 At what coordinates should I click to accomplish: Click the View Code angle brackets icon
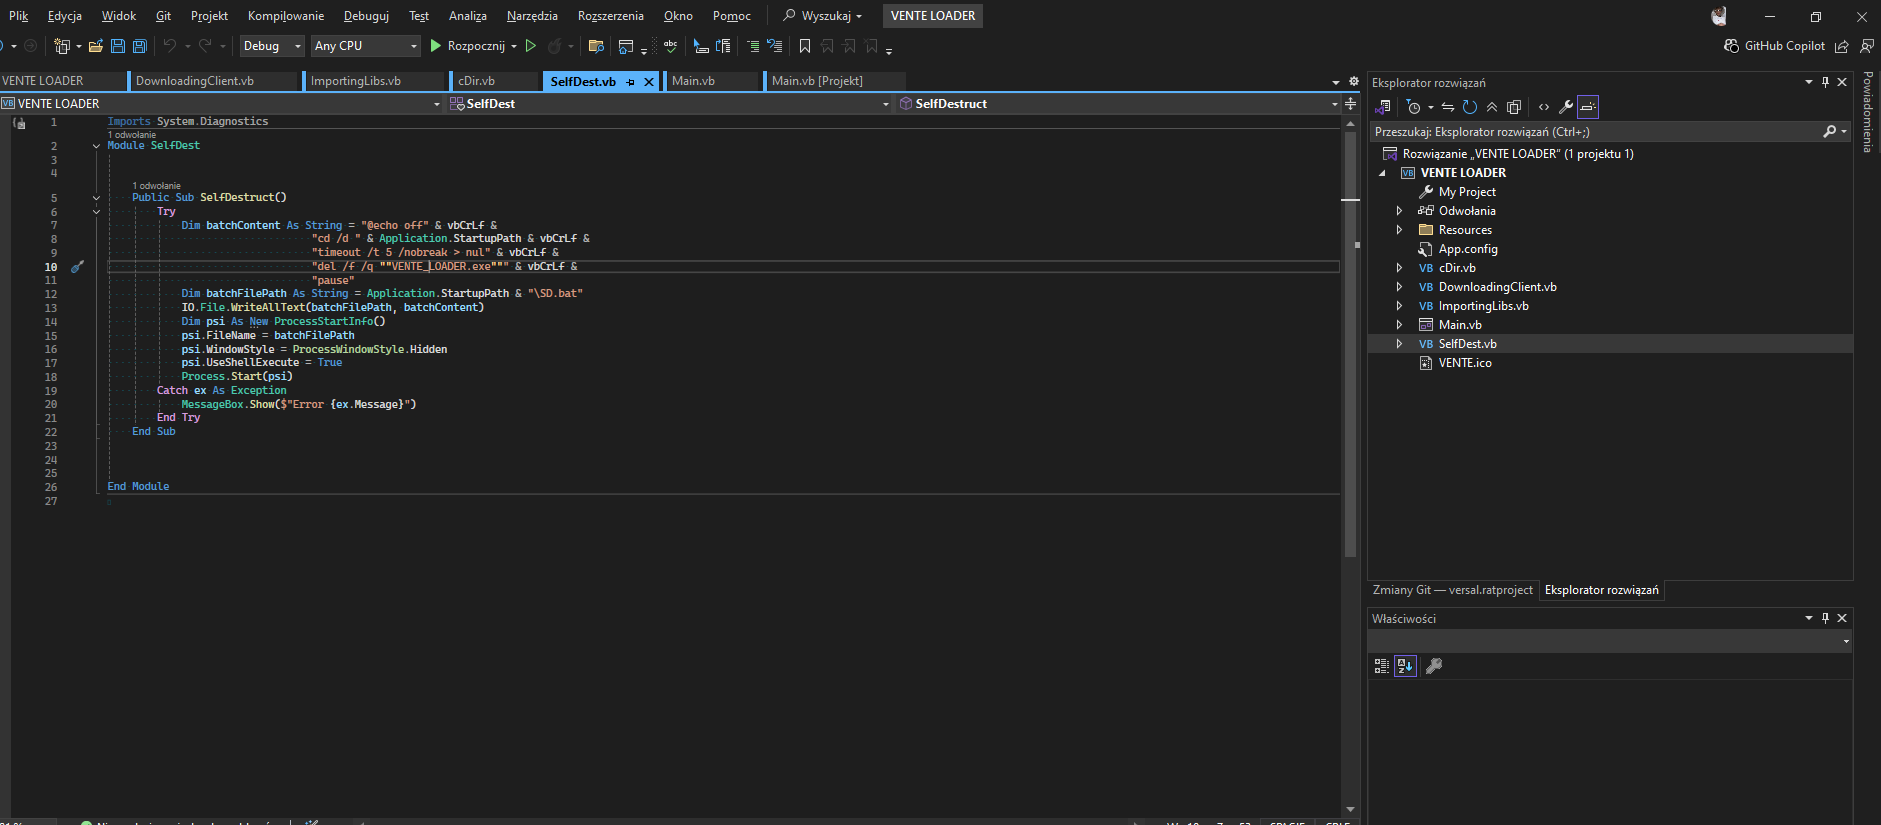[x=1544, y=107]
